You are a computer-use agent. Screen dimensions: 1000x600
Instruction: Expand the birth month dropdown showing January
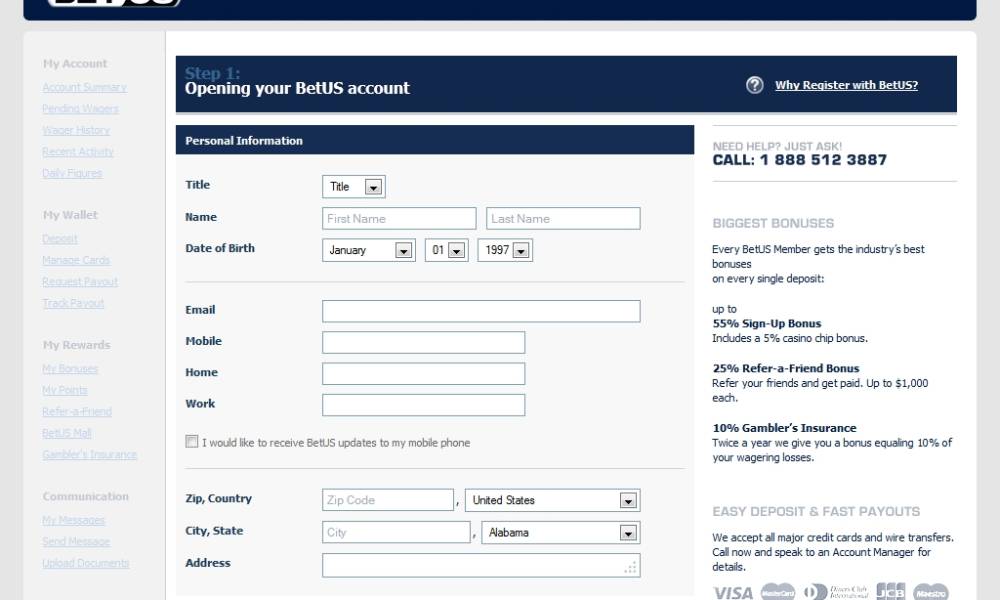pyautogui.click(x=368, y=251)
